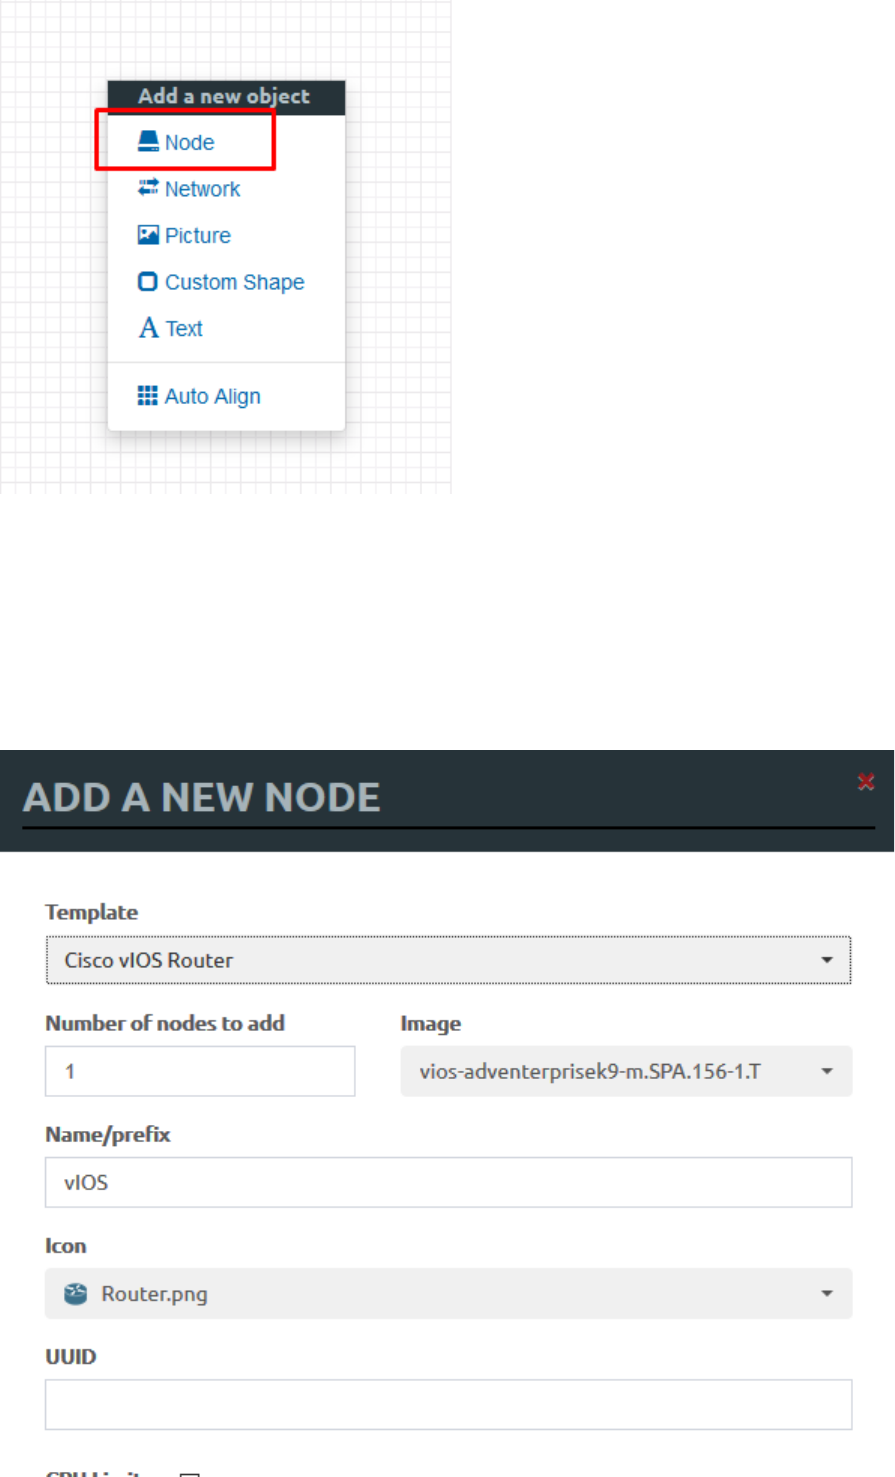Expand the Image dropdown with vios-adventerprisek9 image
The width and height of the screenshot is (895, 1477).
tap(625, 1071)
